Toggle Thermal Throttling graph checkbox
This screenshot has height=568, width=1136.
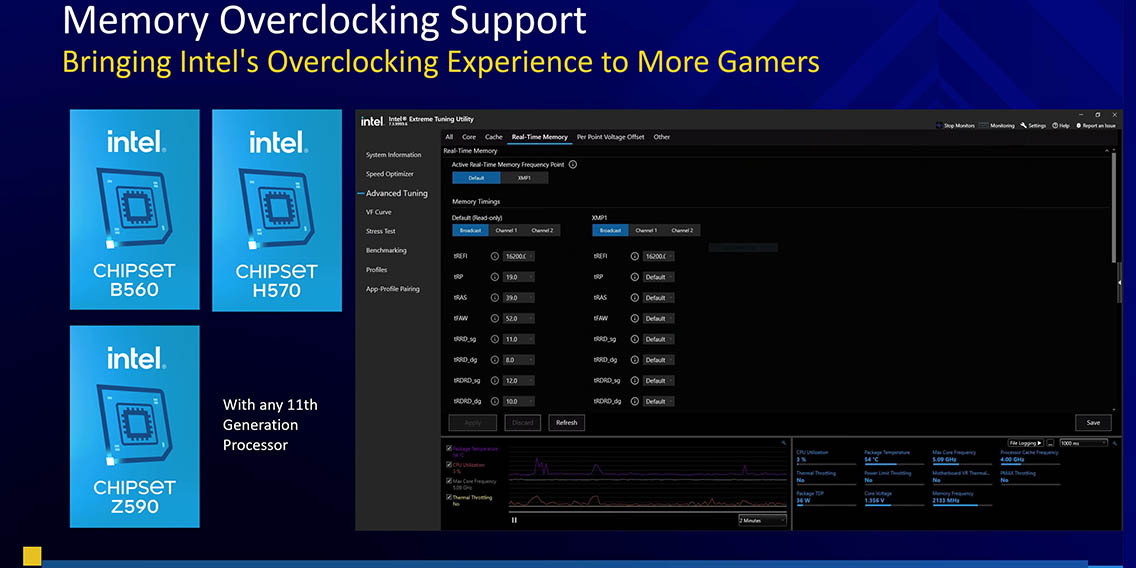point(449,497)
